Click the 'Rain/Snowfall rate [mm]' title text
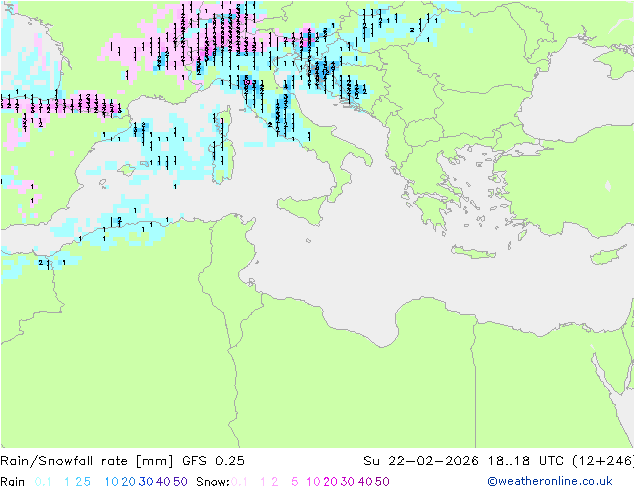634x490 pixels. coord(87,461)
